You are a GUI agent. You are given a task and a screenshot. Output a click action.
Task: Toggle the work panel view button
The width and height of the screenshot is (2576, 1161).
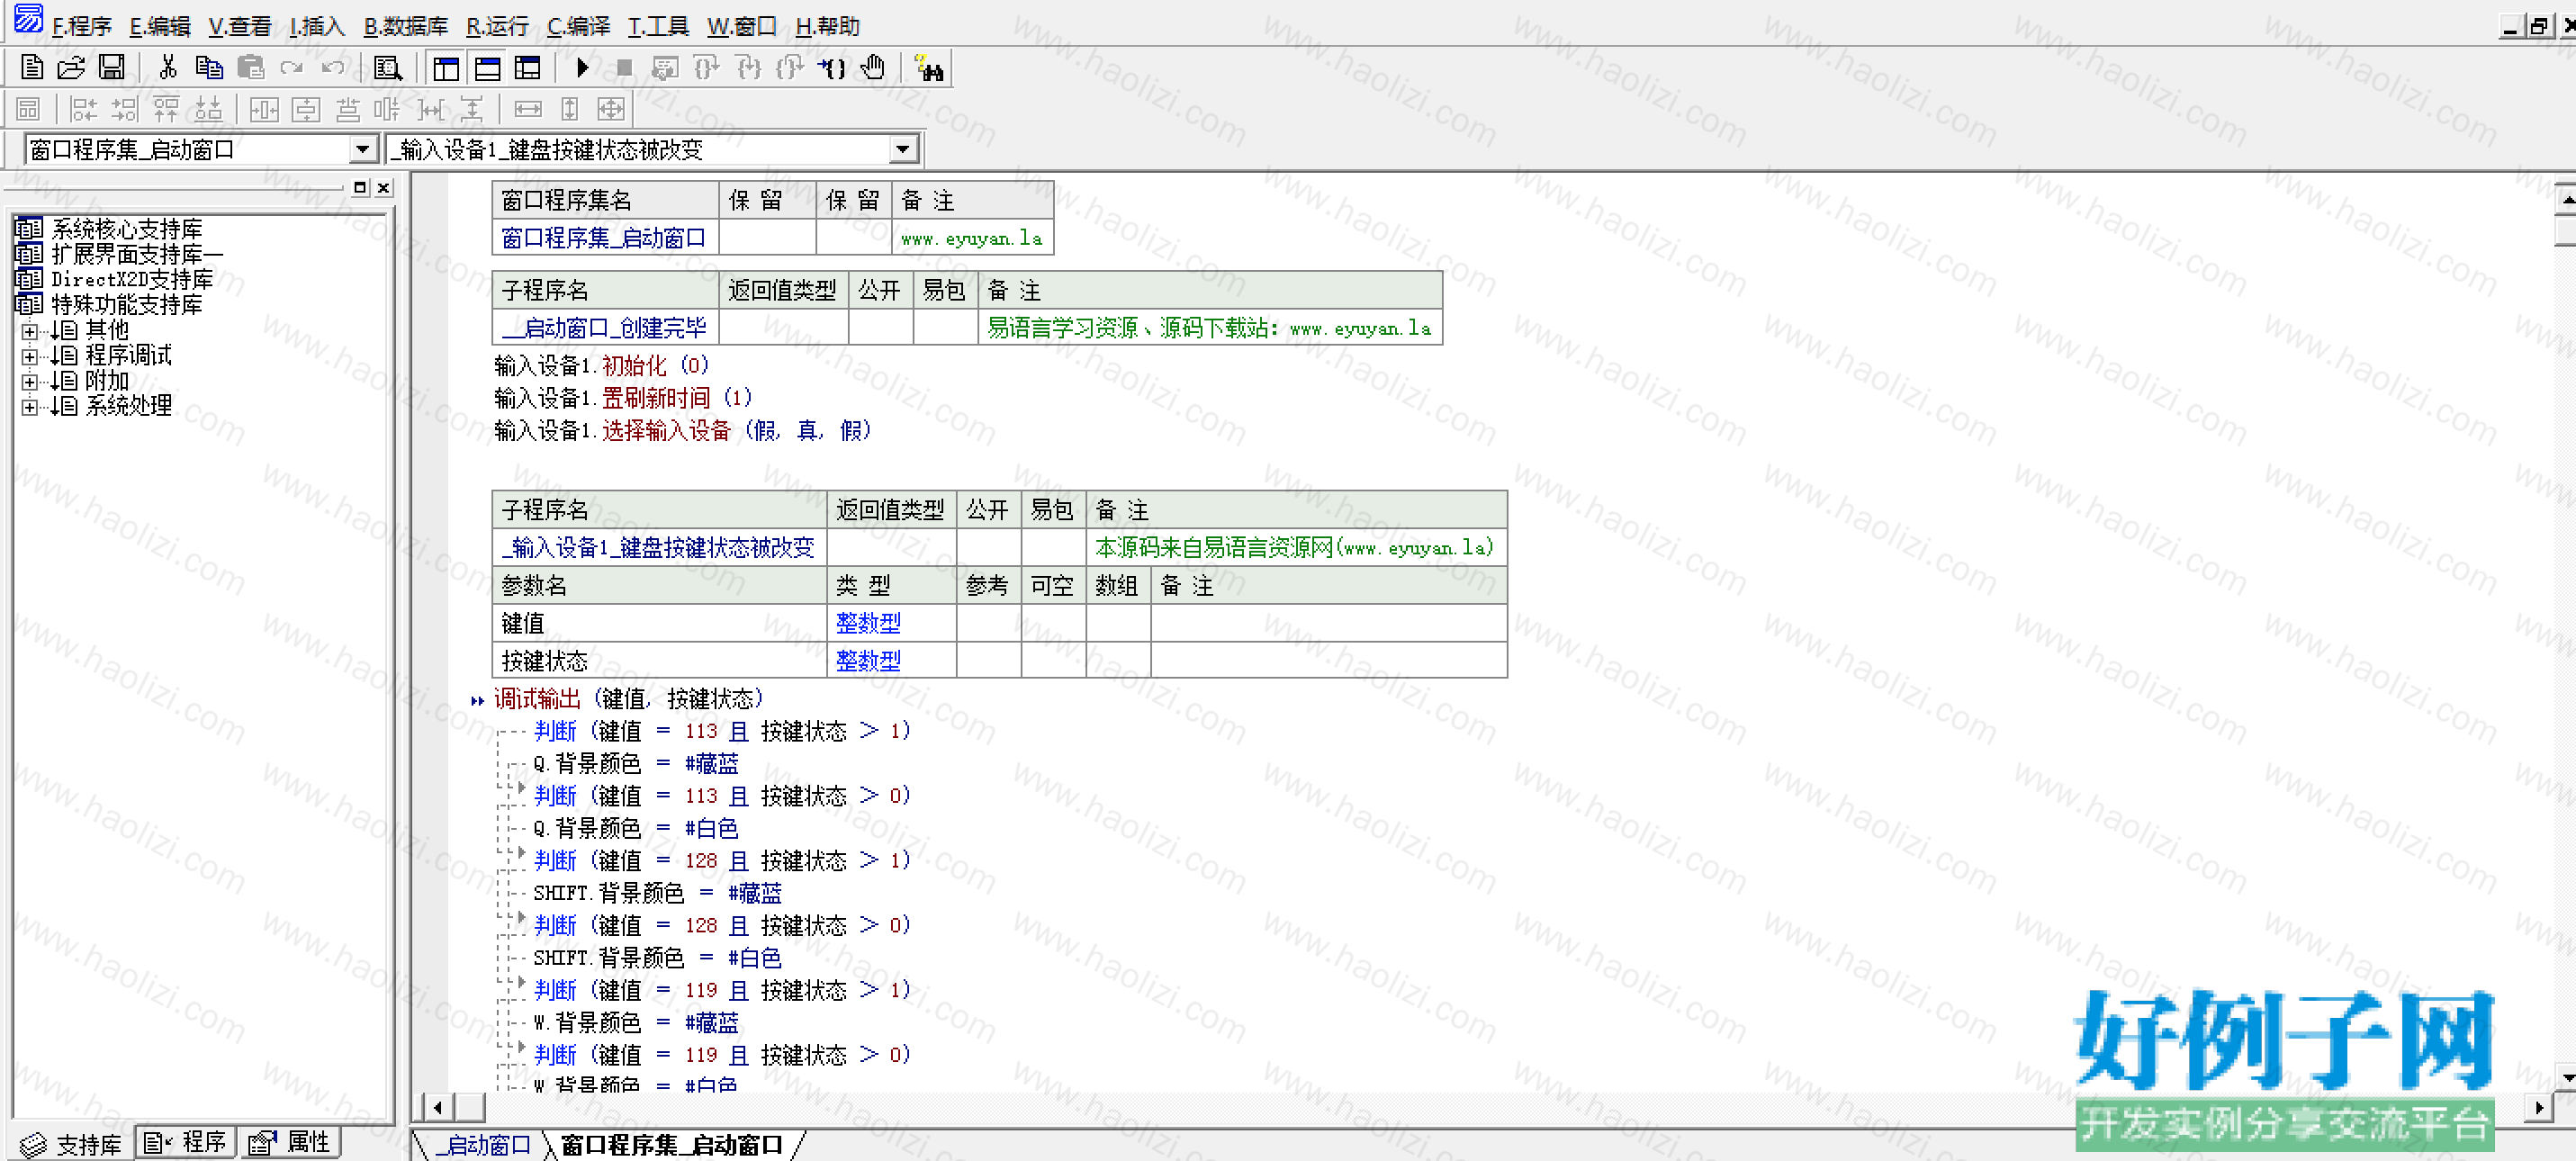click(x=446, y=68)
